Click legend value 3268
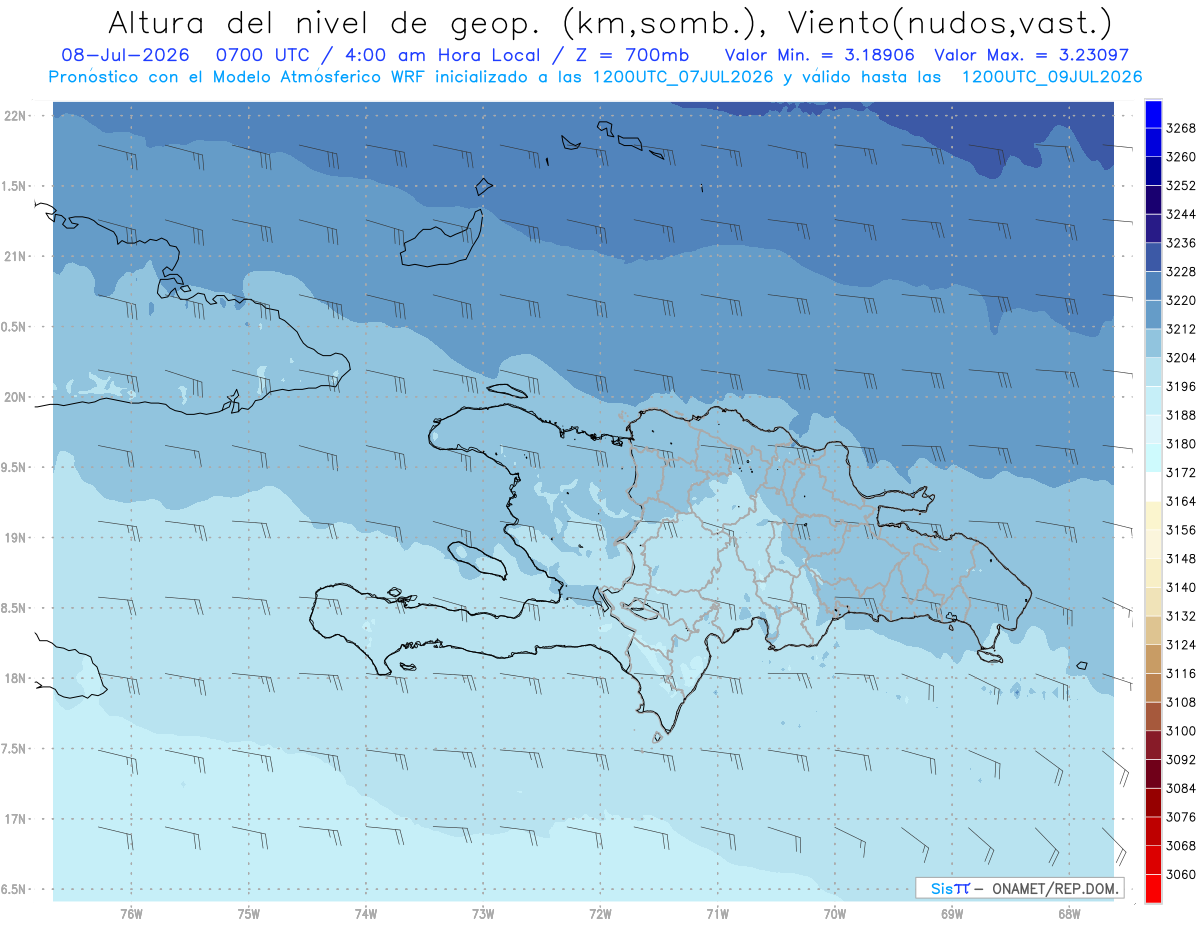1200x927 pixels. [1181, 128]
